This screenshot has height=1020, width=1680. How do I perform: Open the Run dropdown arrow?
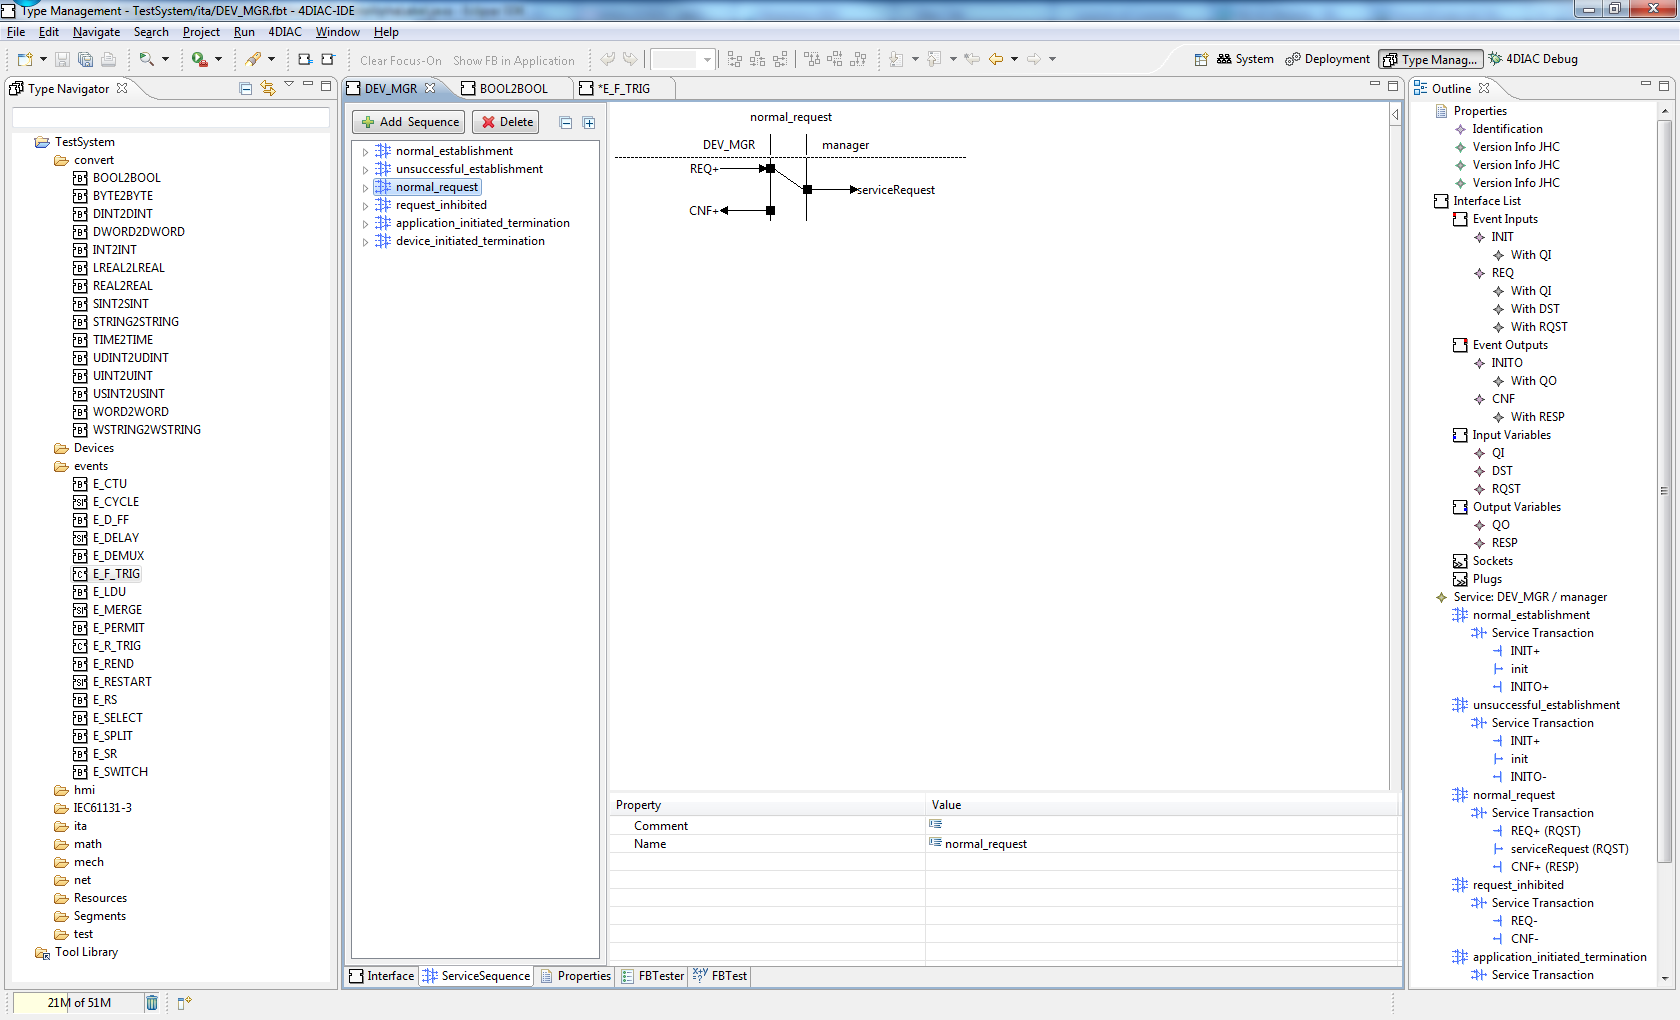tap(218, 60)
